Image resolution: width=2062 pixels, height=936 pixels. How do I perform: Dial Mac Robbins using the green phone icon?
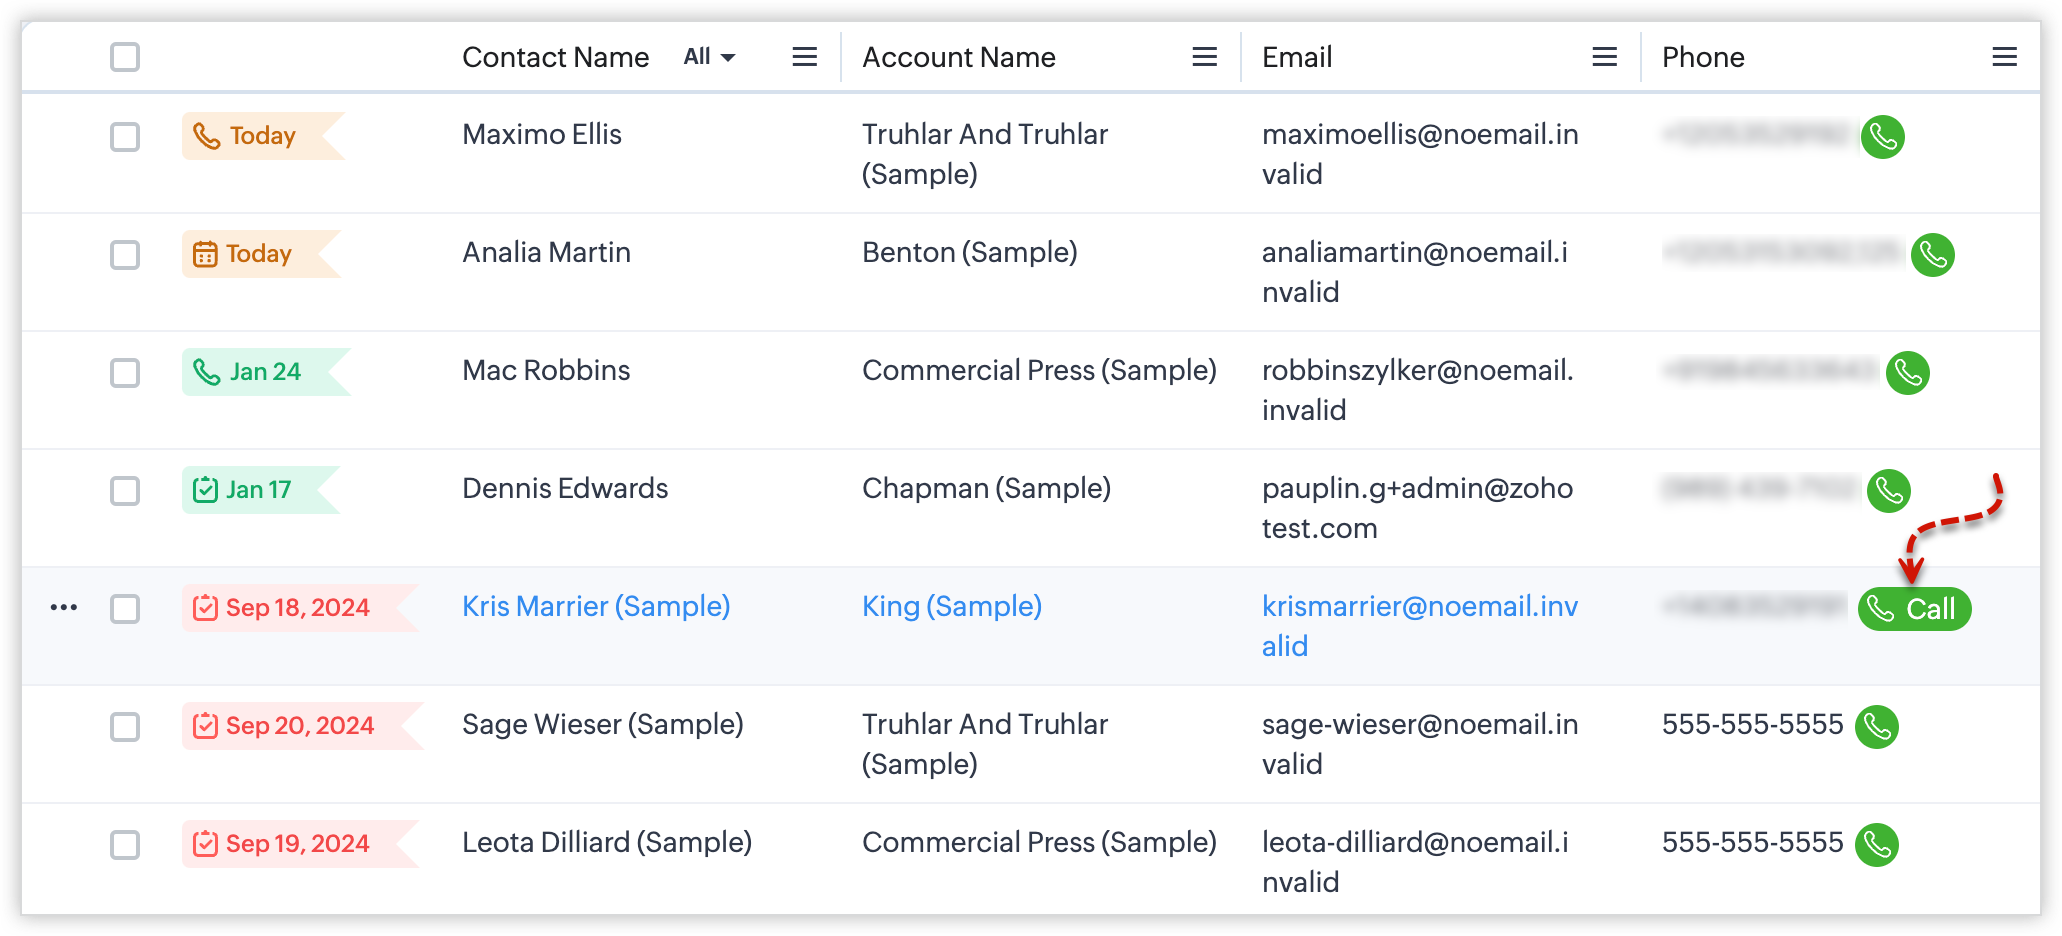(x=1907, y=373)
